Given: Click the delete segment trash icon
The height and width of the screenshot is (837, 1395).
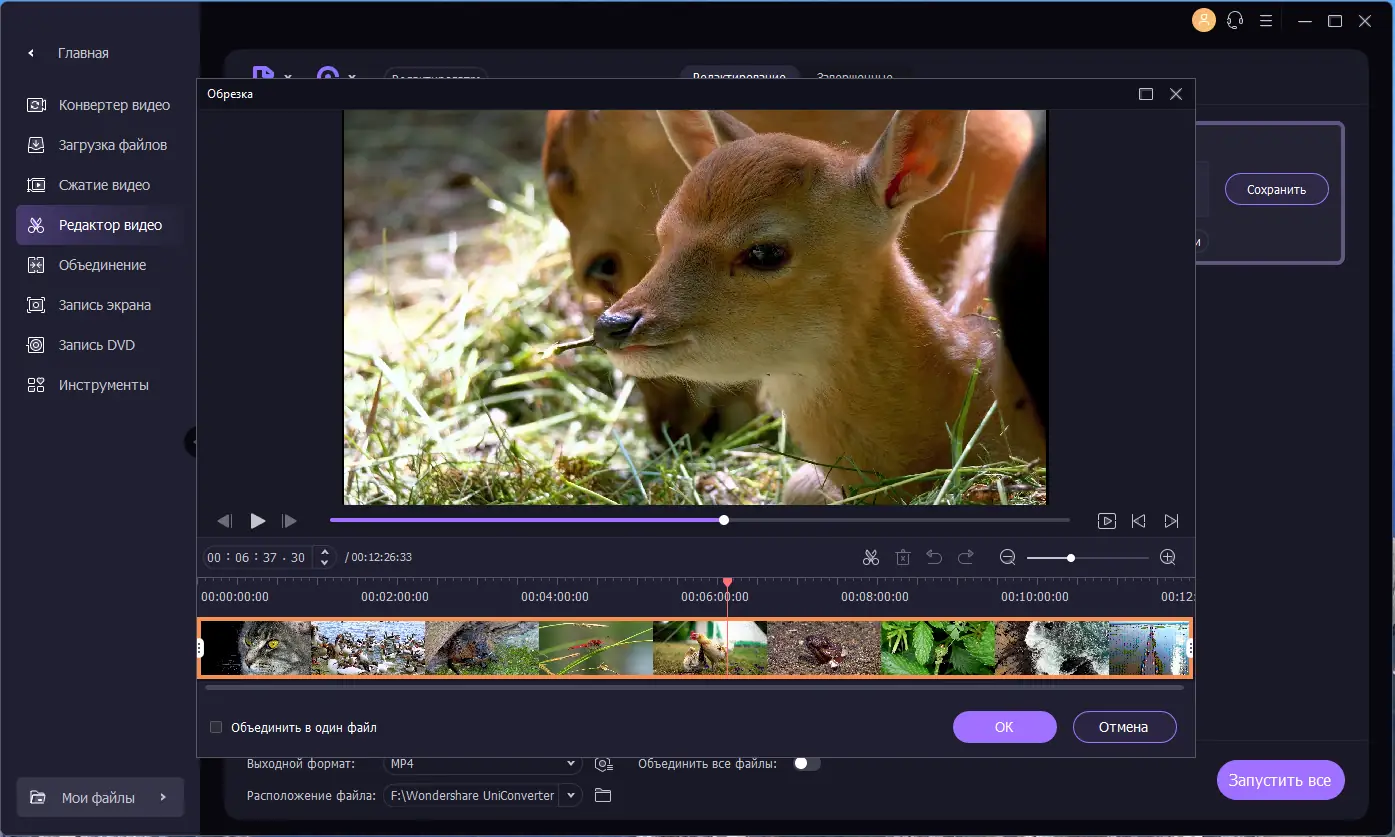Looking at the screenshot, I should click(903, 558).
